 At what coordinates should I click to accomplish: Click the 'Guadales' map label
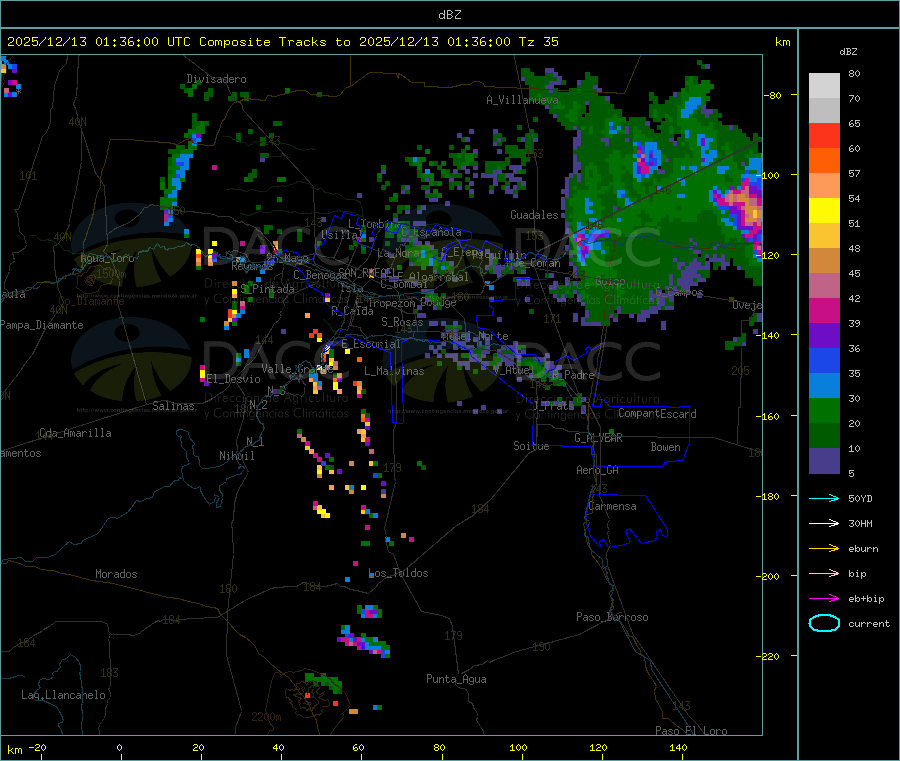tap(534, 215)
